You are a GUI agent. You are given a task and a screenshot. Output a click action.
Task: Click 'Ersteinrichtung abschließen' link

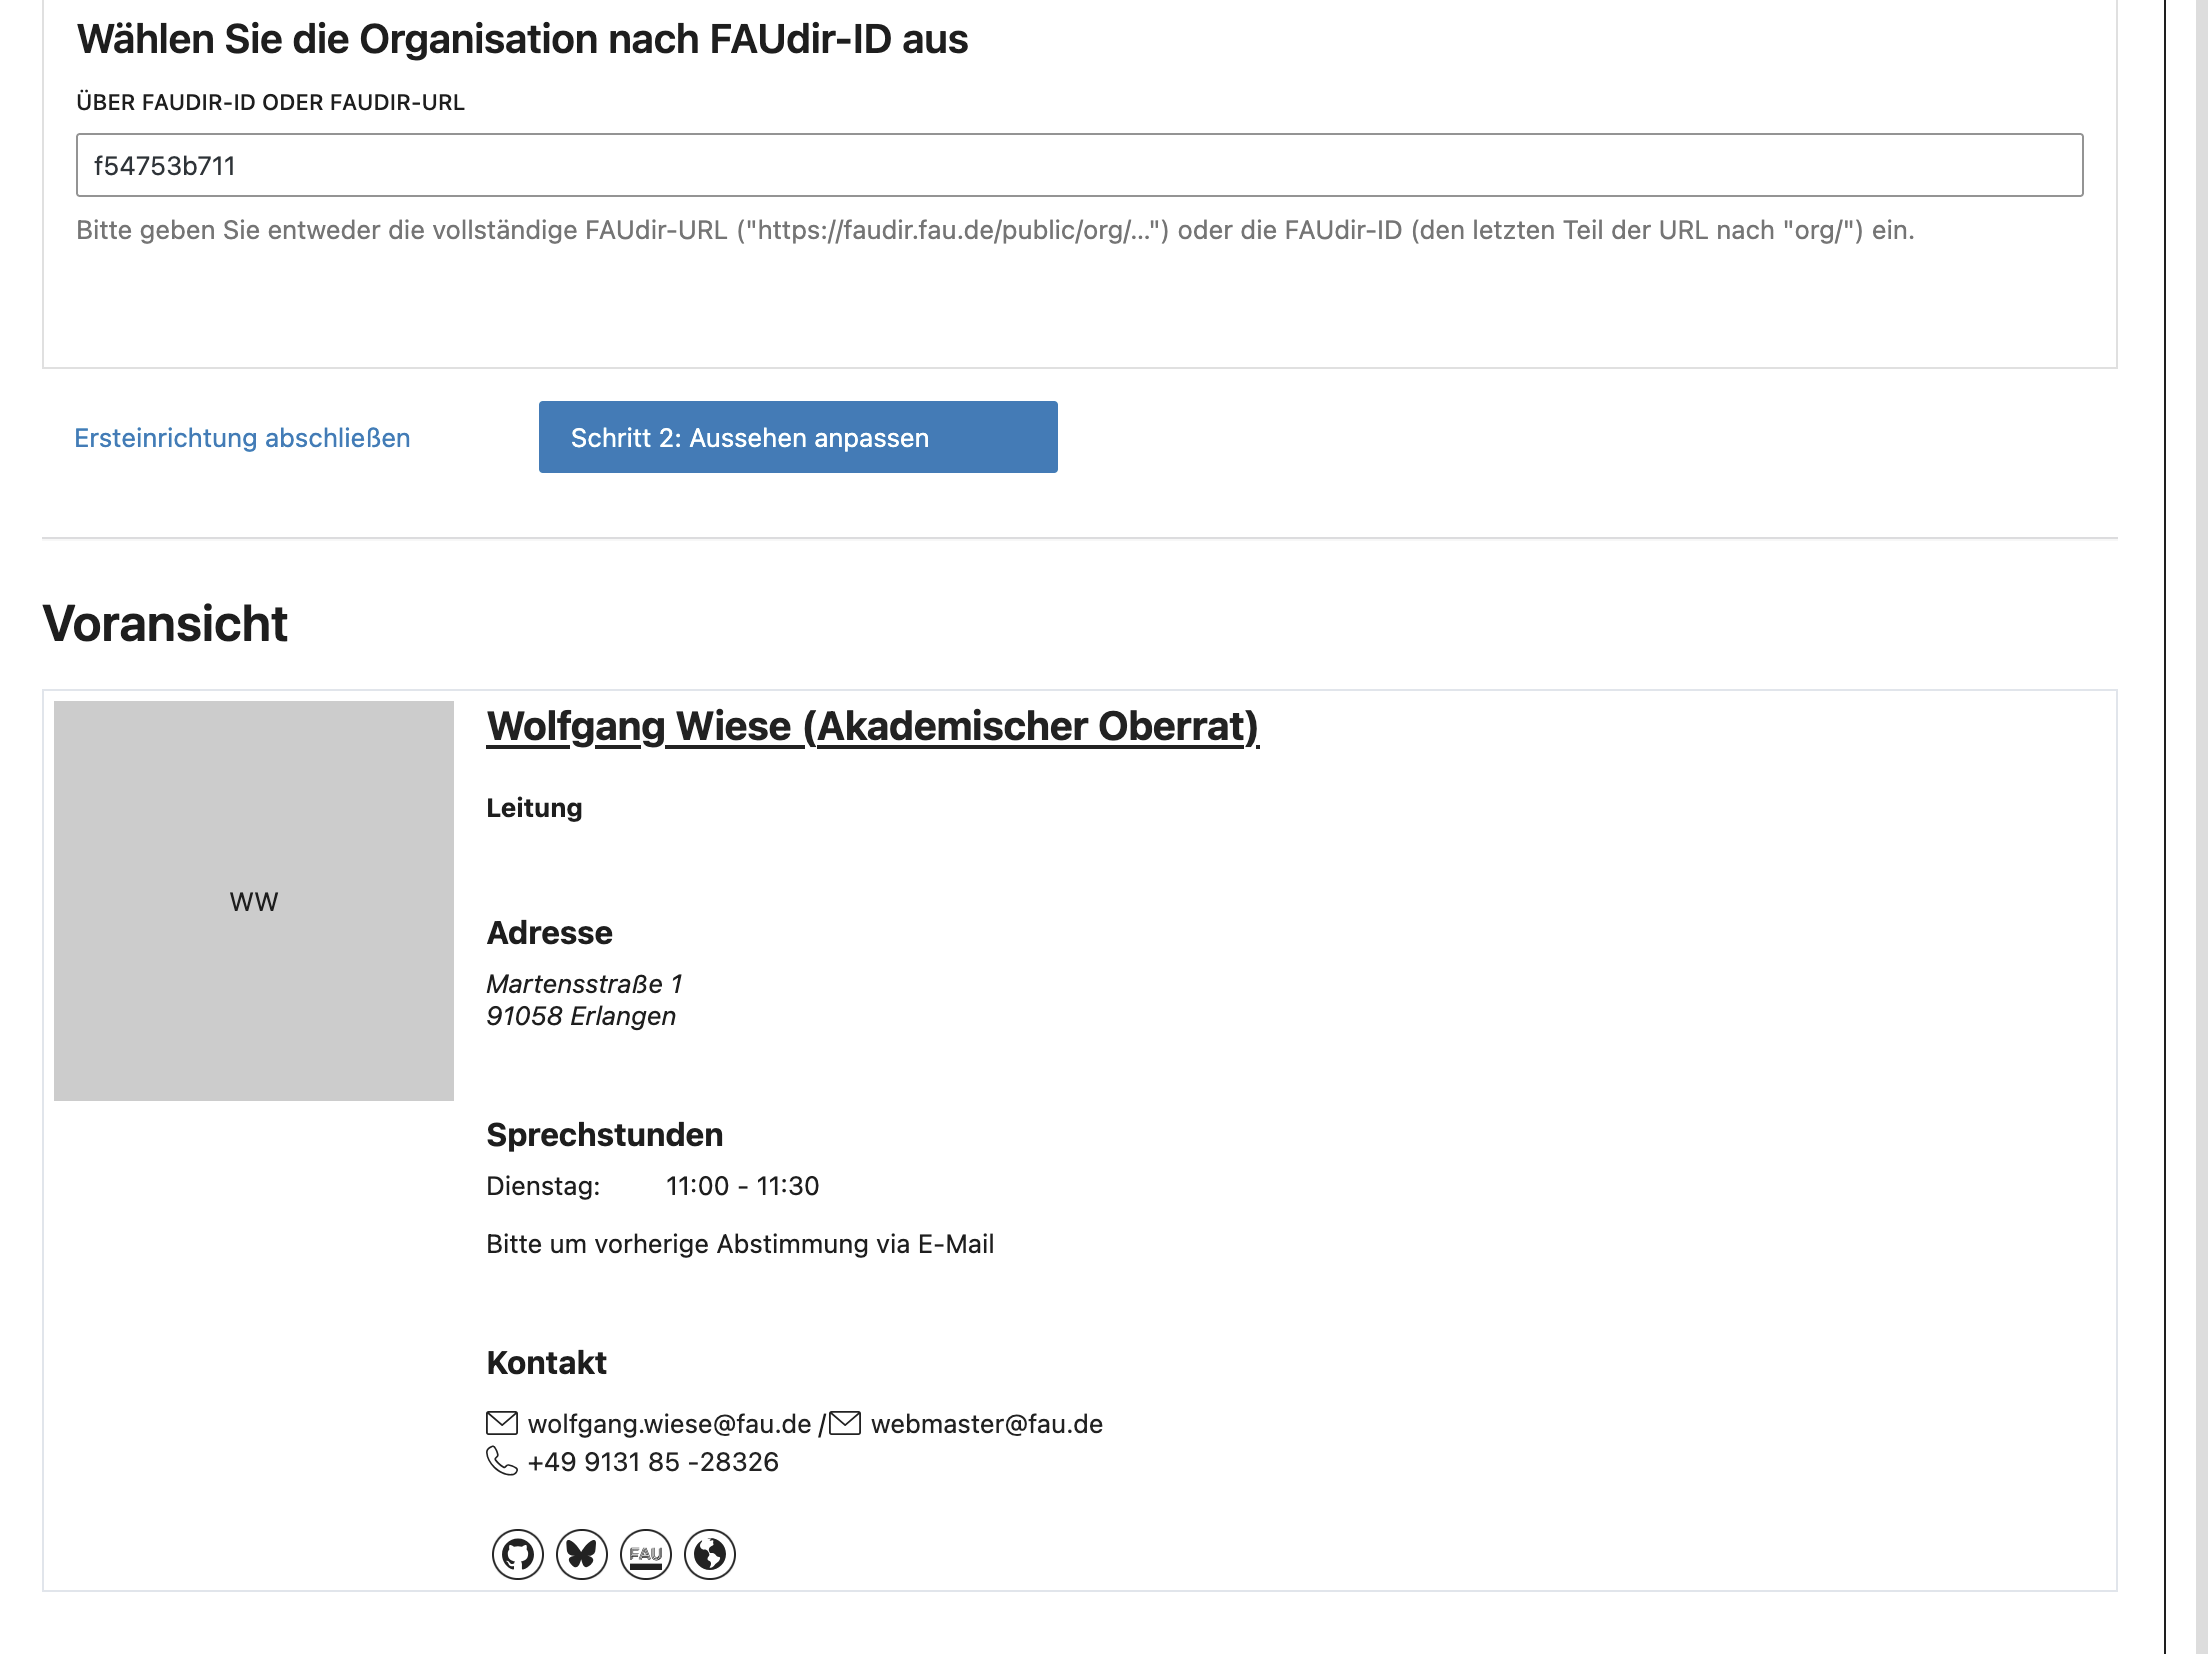point(242,438)
